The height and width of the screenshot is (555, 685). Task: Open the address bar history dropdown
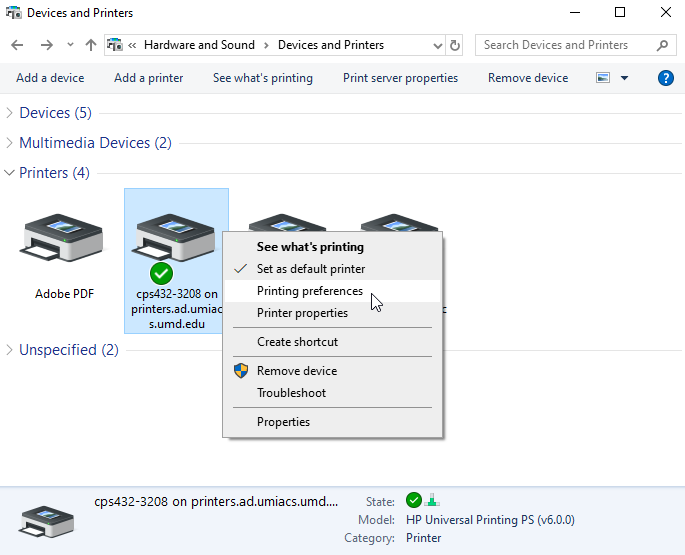click(x=438, y=45)
